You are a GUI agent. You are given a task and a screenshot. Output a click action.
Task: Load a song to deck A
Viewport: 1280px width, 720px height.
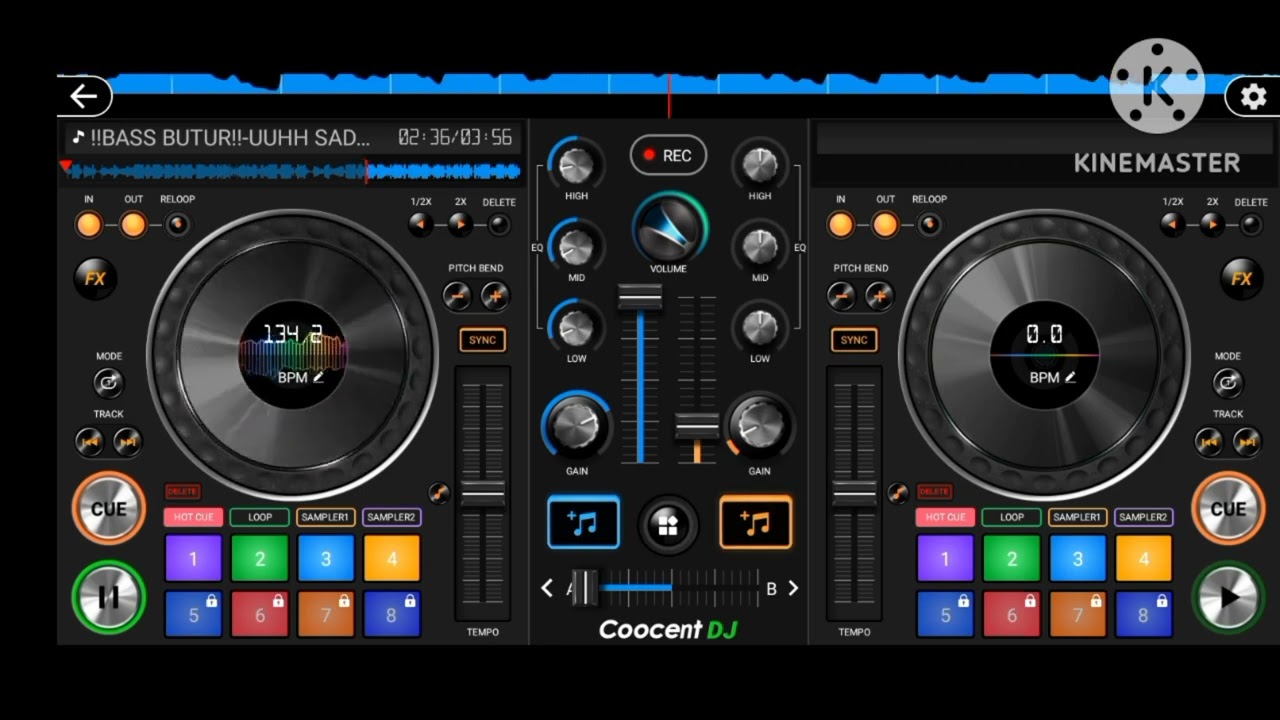(583, 523)
